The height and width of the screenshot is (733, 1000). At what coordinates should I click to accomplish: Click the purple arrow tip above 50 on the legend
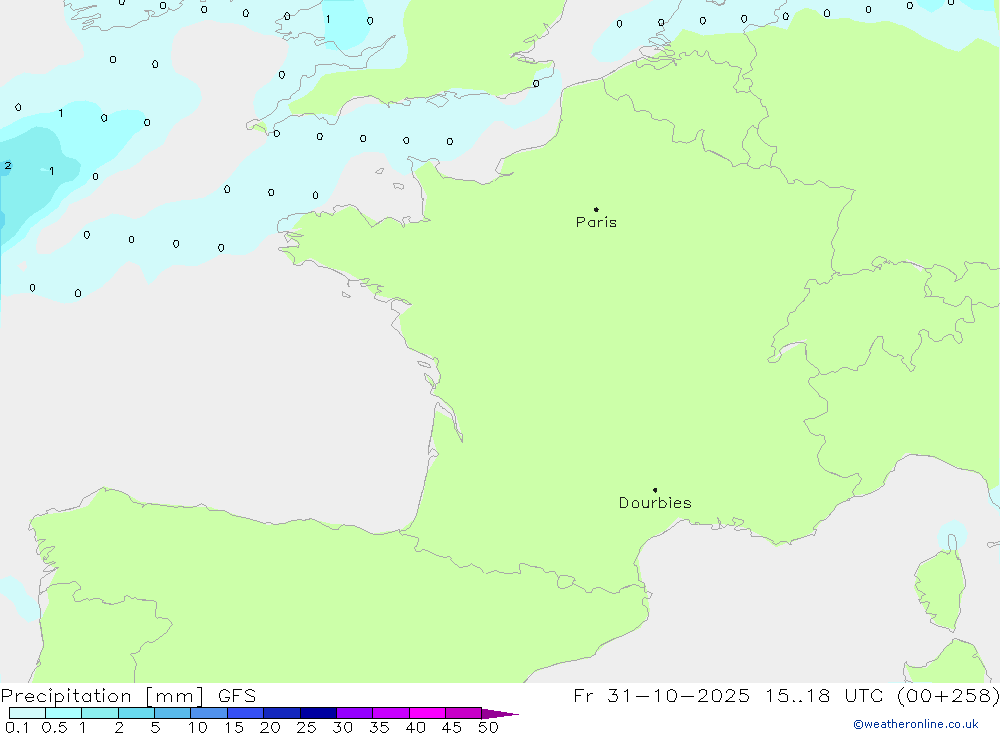click(501, 714)
